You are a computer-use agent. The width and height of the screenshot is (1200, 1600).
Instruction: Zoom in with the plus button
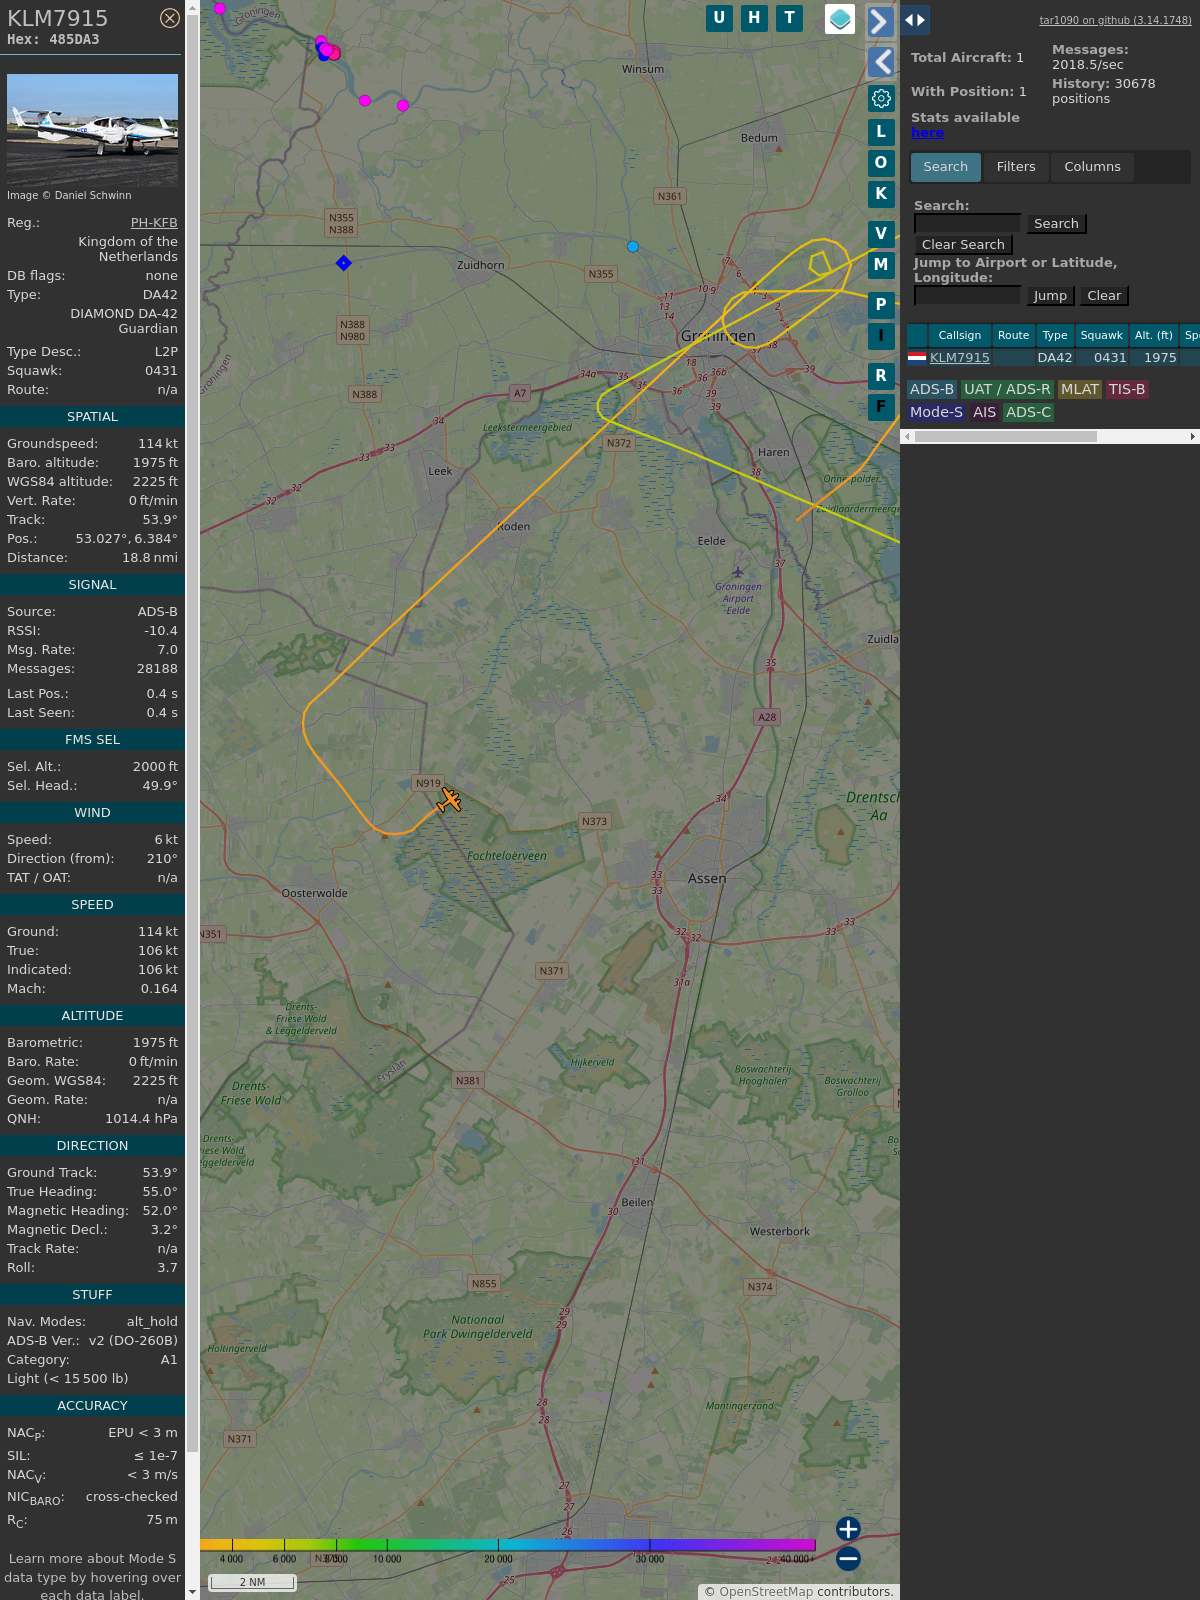tap(848, 1528)
